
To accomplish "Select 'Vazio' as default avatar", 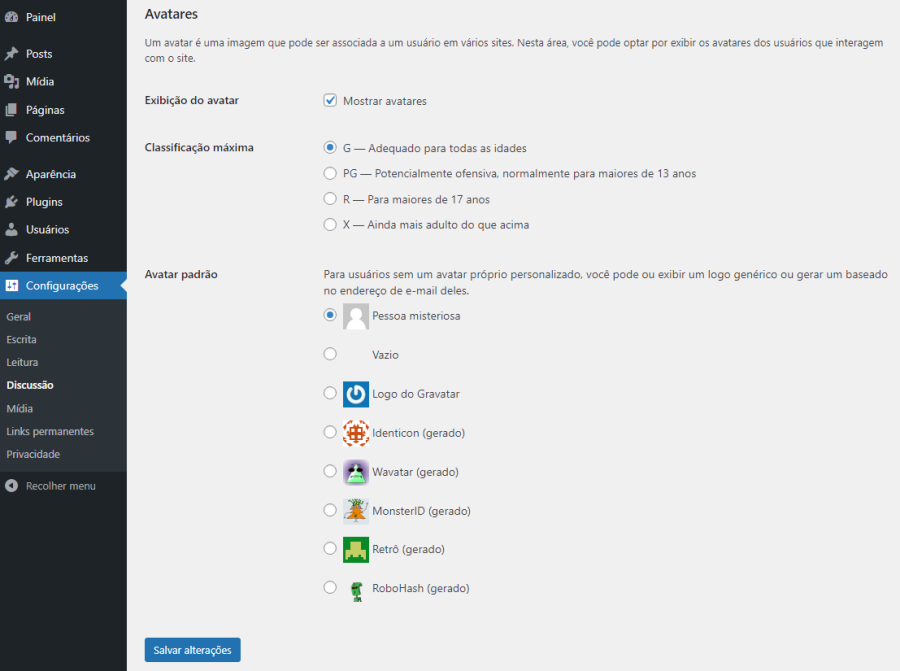I will coord(330,353).
